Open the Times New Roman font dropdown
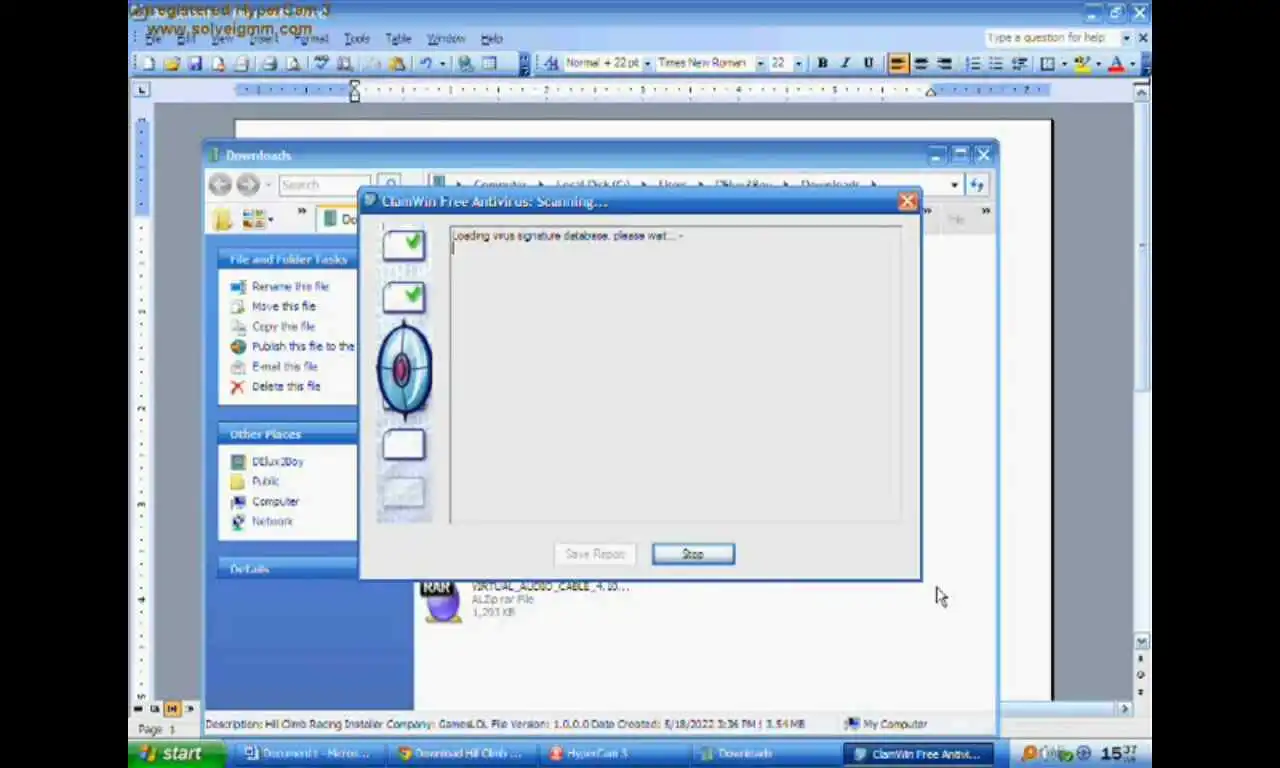1280x768 pixels. pyautogui.click(x=760, y=63)
